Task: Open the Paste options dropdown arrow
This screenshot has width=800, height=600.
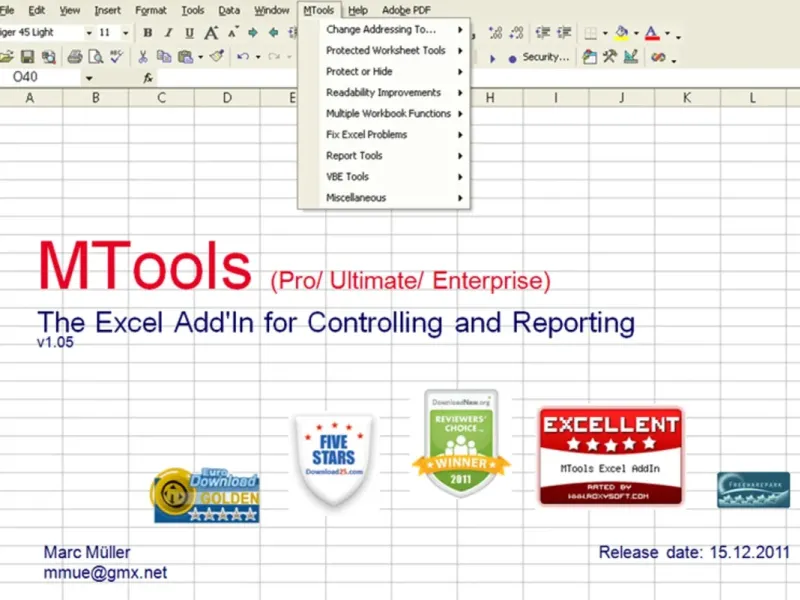Action: 201,57
